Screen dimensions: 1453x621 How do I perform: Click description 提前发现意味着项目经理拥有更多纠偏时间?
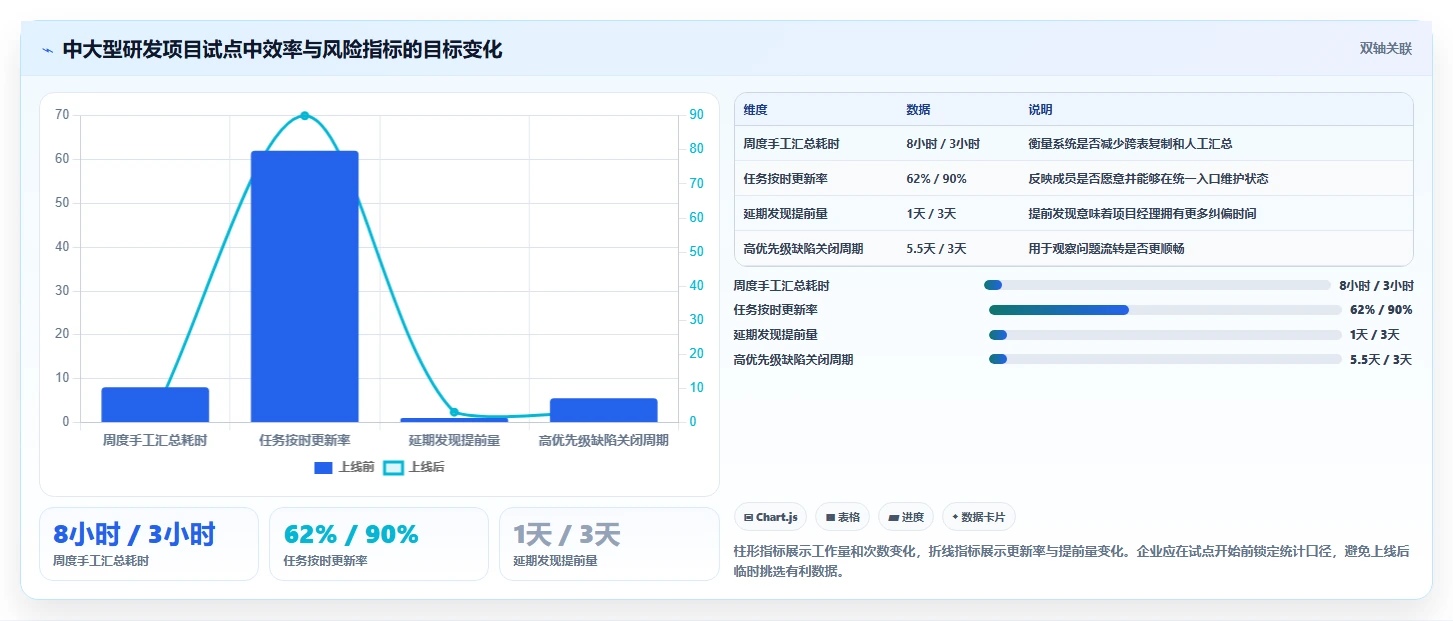pos(1142,214)
